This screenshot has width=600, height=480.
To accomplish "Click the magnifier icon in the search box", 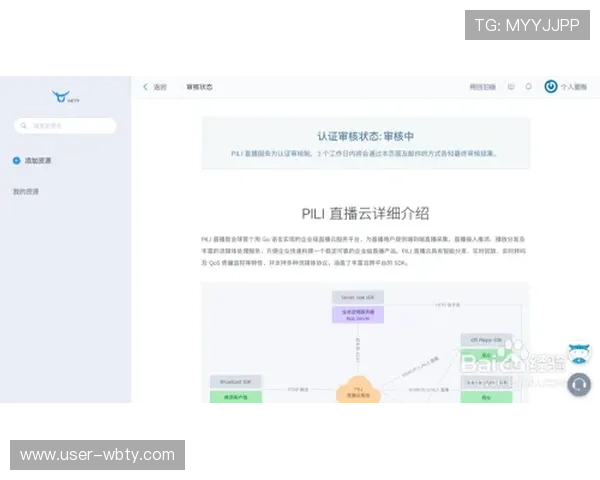I will [23, 126].
